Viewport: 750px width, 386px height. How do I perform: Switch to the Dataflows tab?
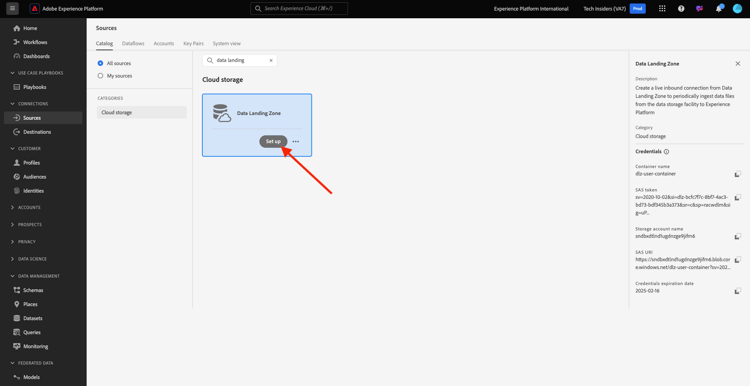click(133, 44)
